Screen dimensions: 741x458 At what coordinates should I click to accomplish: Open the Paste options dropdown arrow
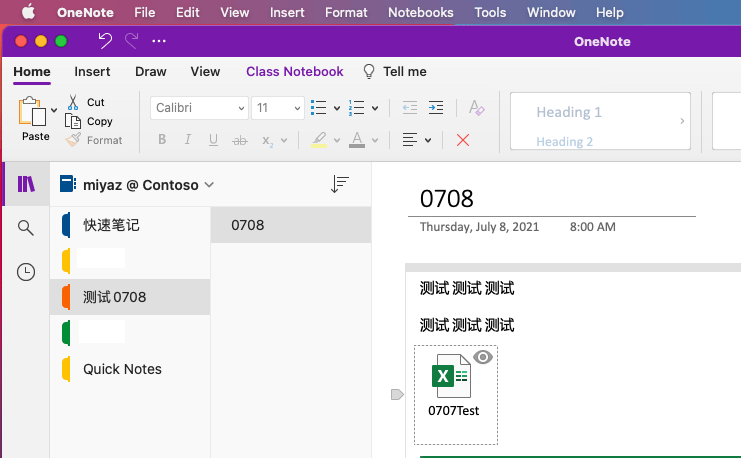click(x=54, y=110)
